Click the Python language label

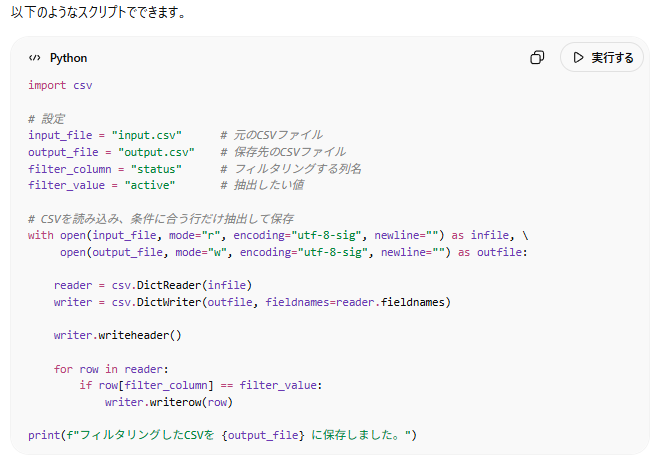point(68,58)
